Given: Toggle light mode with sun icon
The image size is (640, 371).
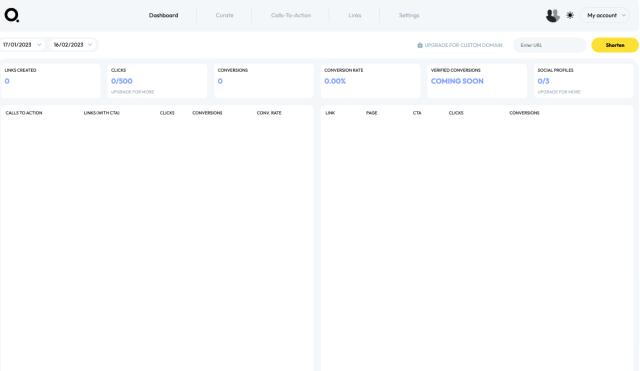Looking at the screenshot, I should [570, 16].
